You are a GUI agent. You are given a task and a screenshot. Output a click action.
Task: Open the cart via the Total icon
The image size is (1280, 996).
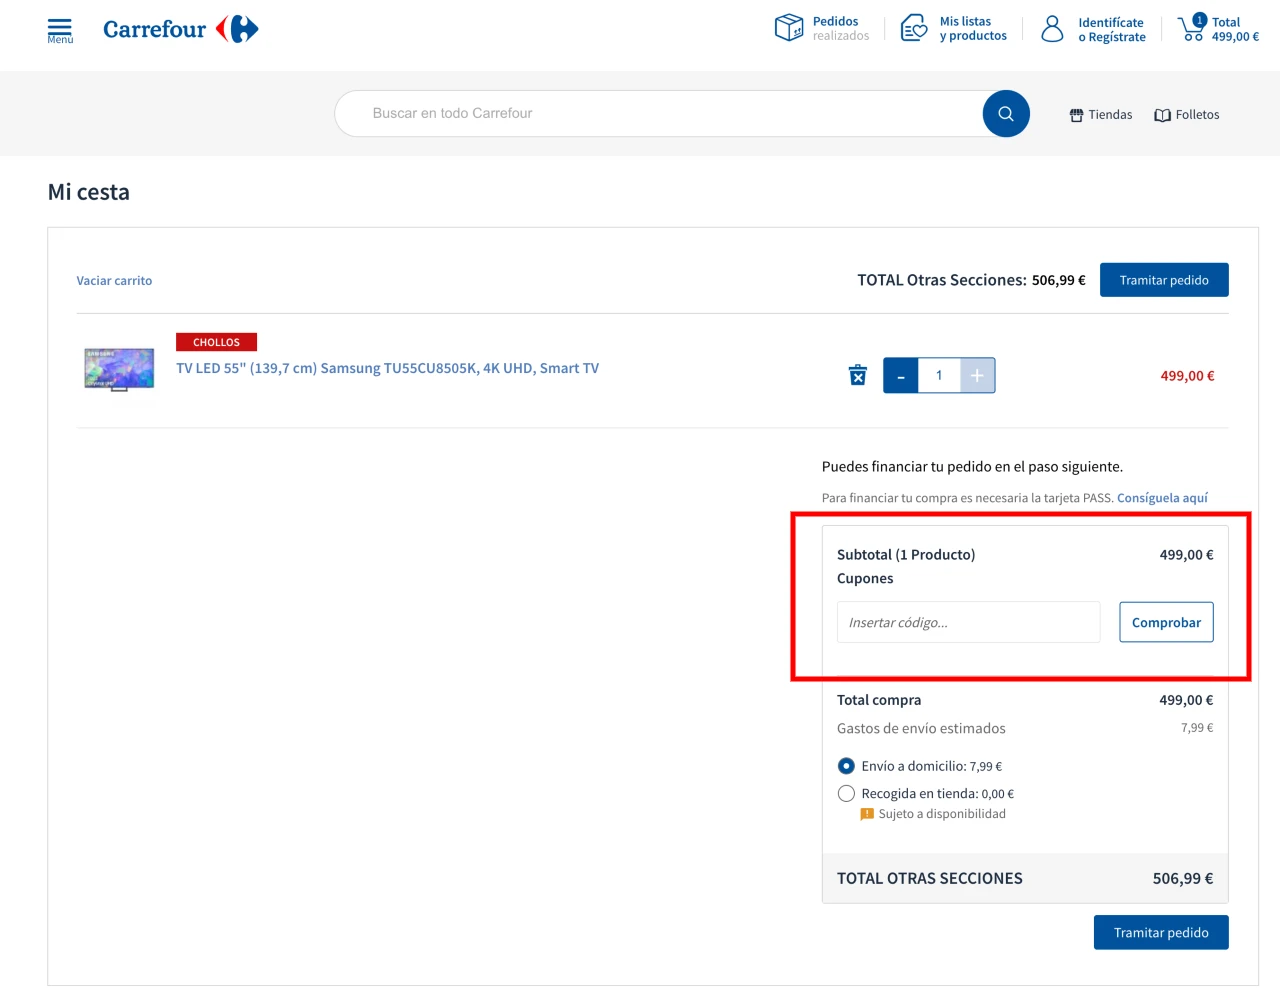1191,30
